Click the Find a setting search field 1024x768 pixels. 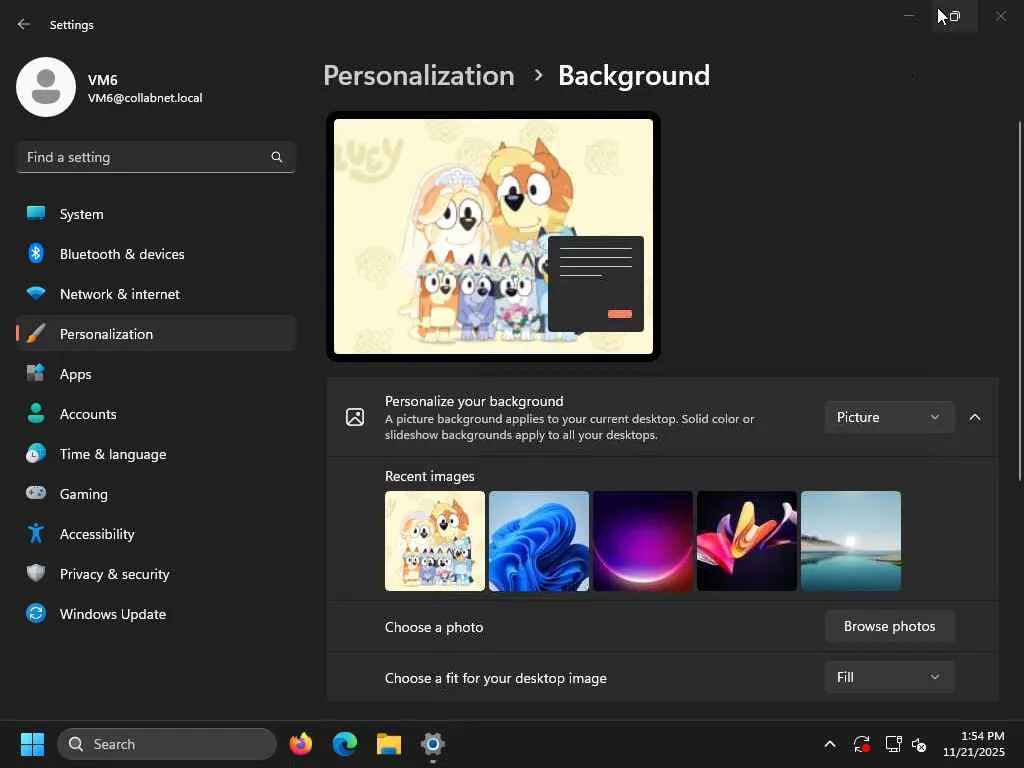(x=155, y=157)
